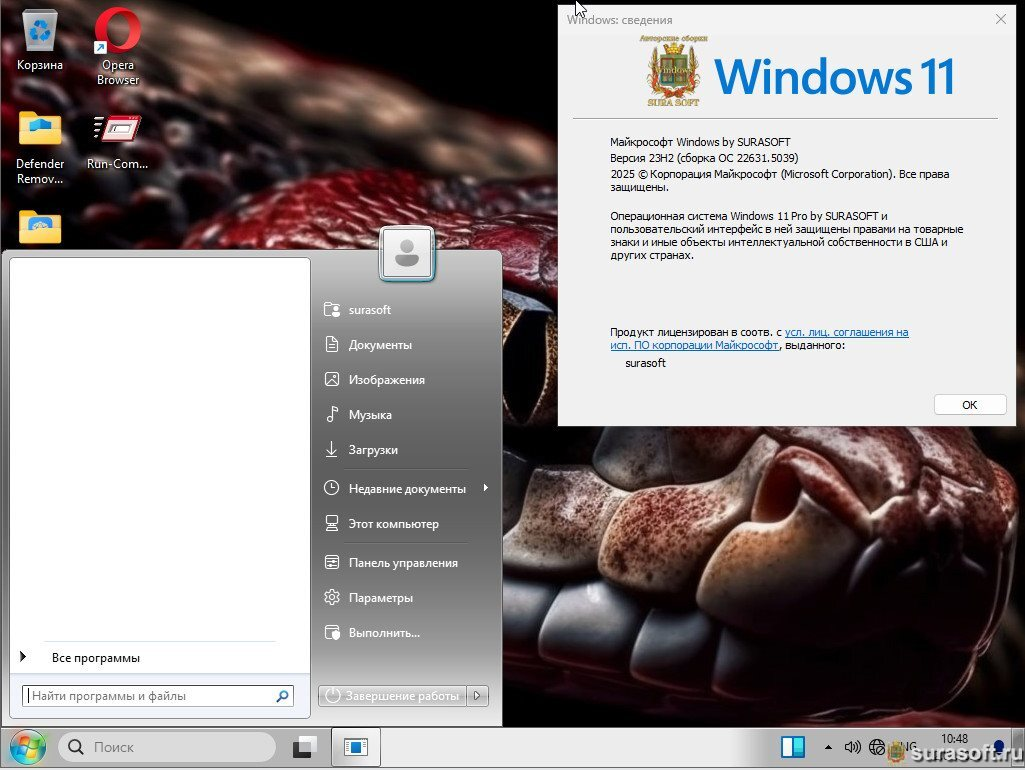
Task: Select Параметры in the Start menu
Action: click(x=380, y=598)
